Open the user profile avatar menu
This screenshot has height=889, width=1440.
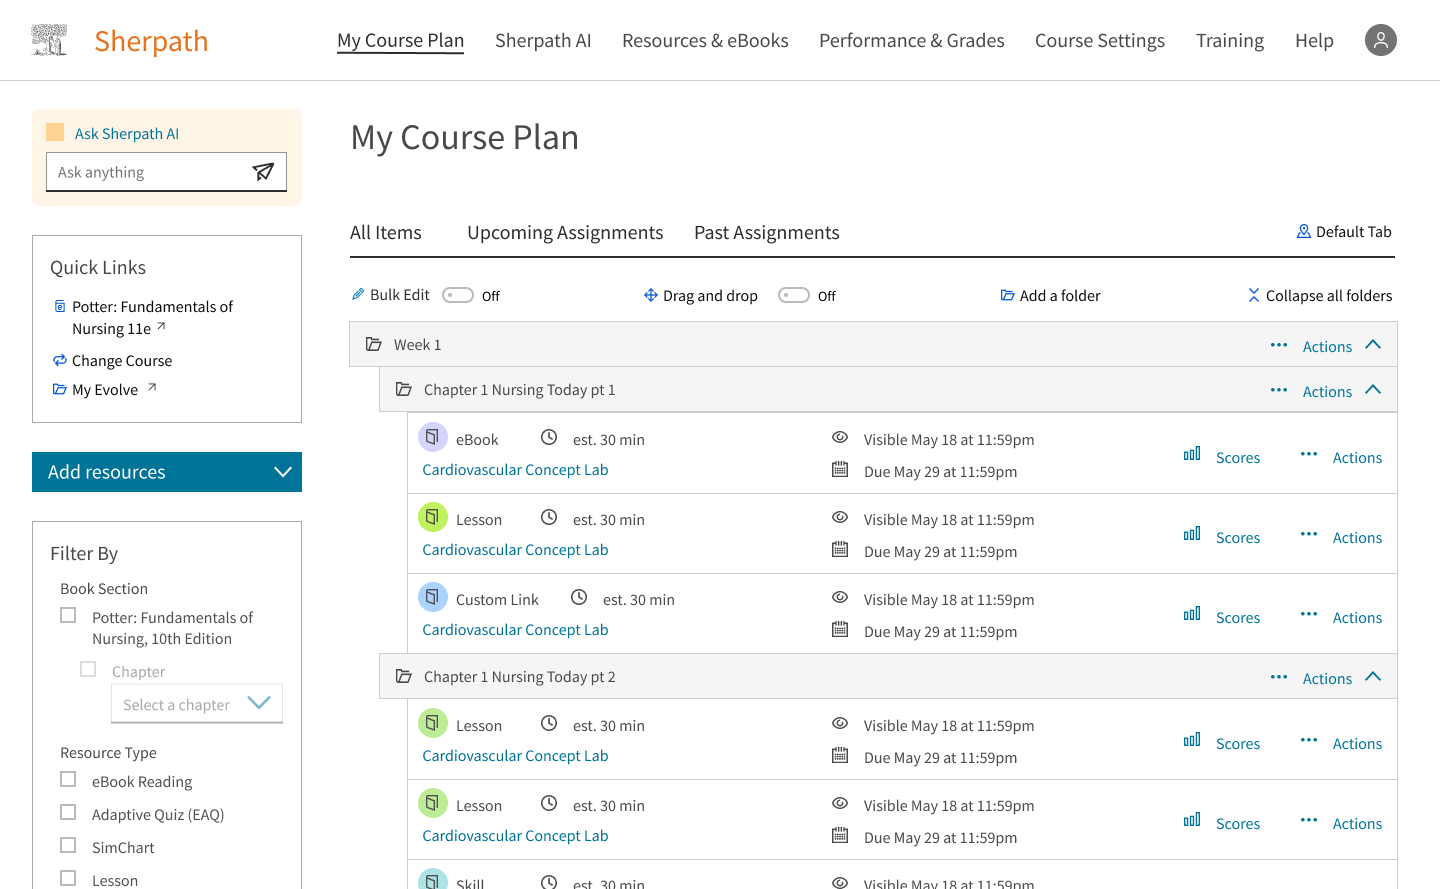click(1381, 40)
